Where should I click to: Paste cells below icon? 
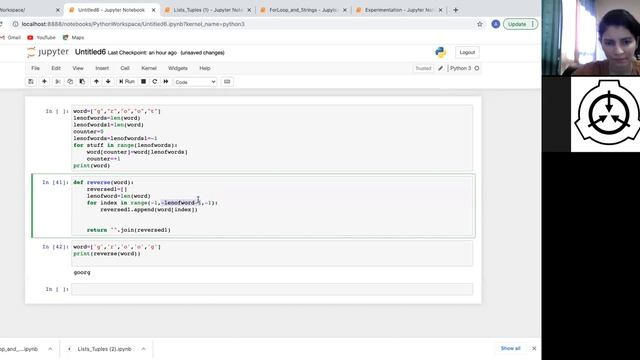click(x=82, y=82)
